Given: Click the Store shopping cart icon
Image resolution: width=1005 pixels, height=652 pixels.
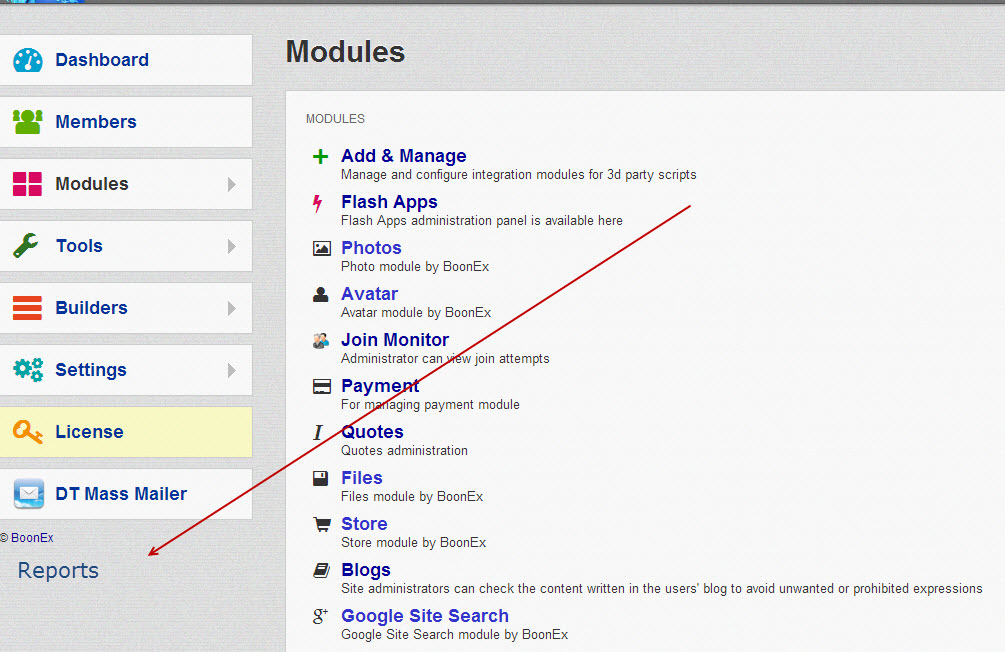Looking at the screenshot, I should point(321,525).
